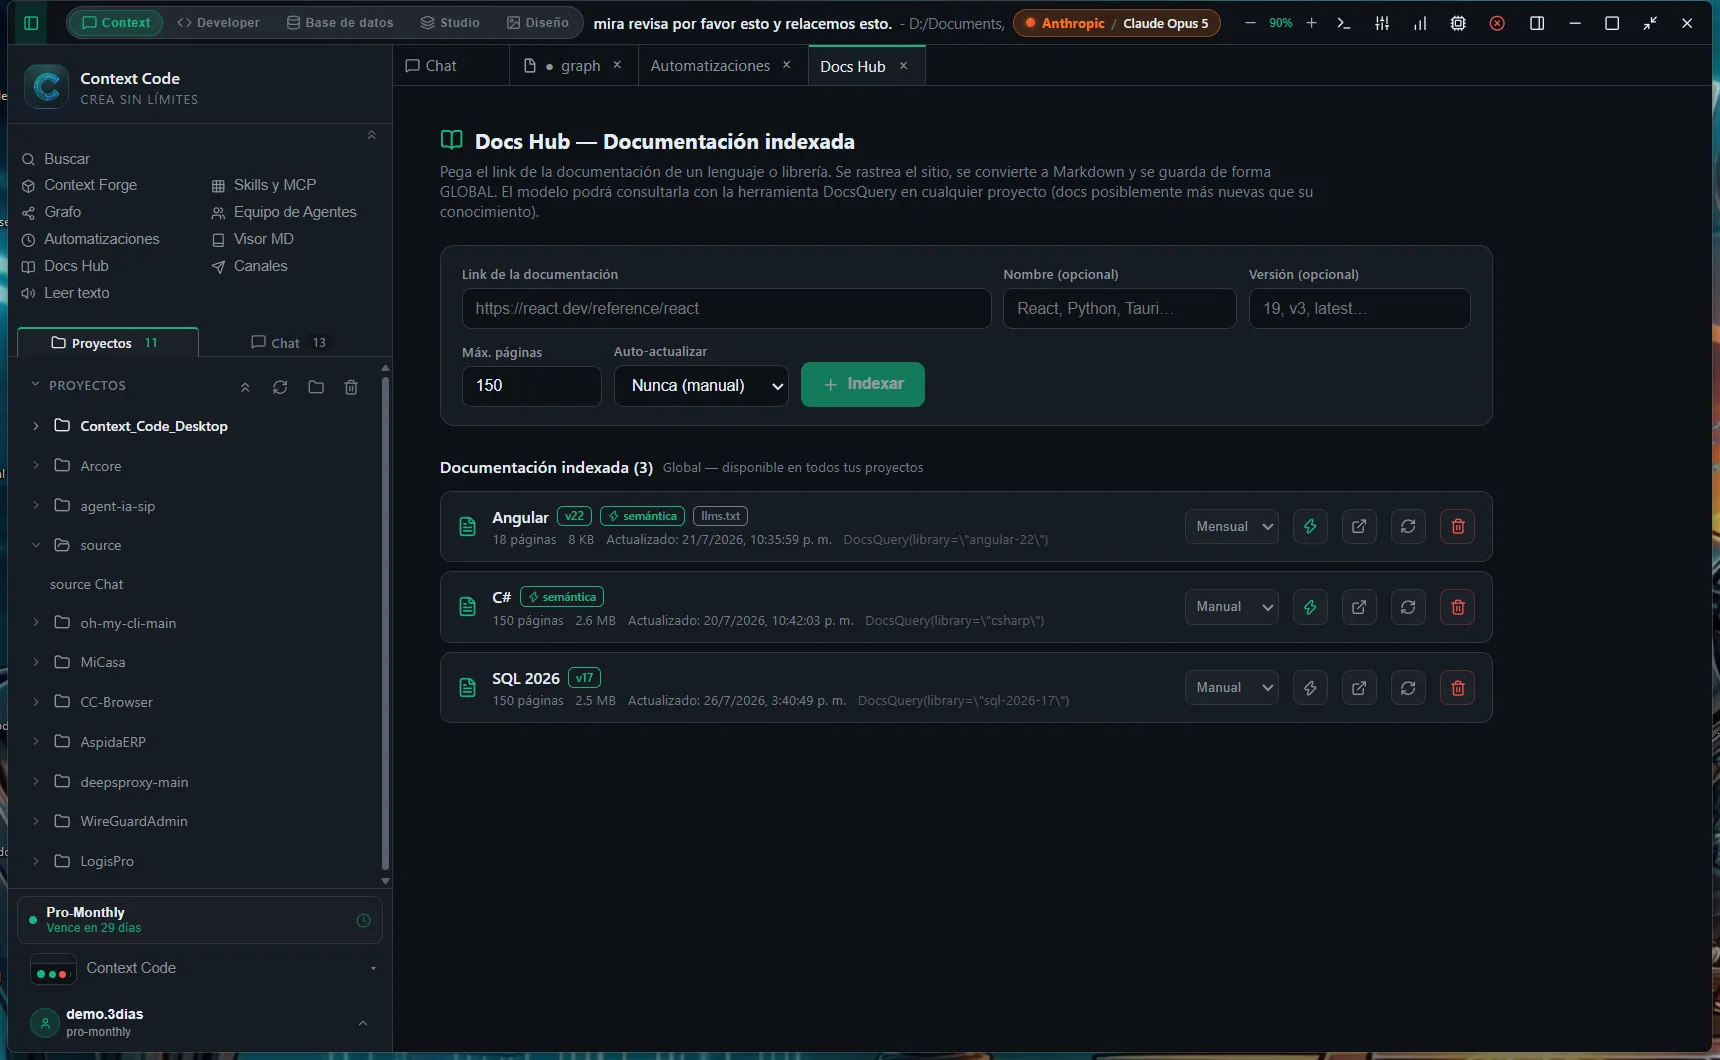The image size is (1720, 1060).
Task: Expand the Context_Code_Desktop project
Action: (x=36, y=426)
